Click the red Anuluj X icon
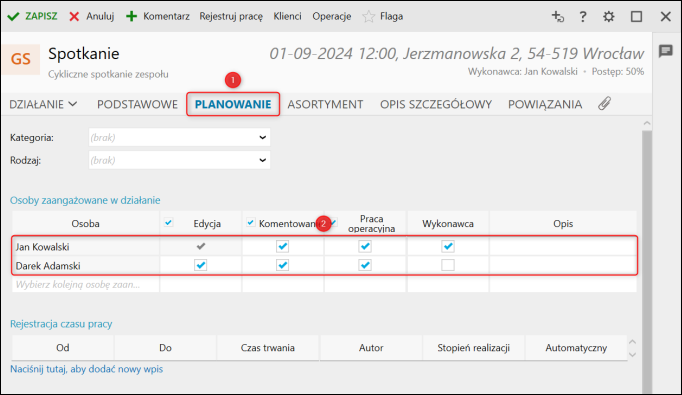Screen dimensions: 682x395 point(74,17)
